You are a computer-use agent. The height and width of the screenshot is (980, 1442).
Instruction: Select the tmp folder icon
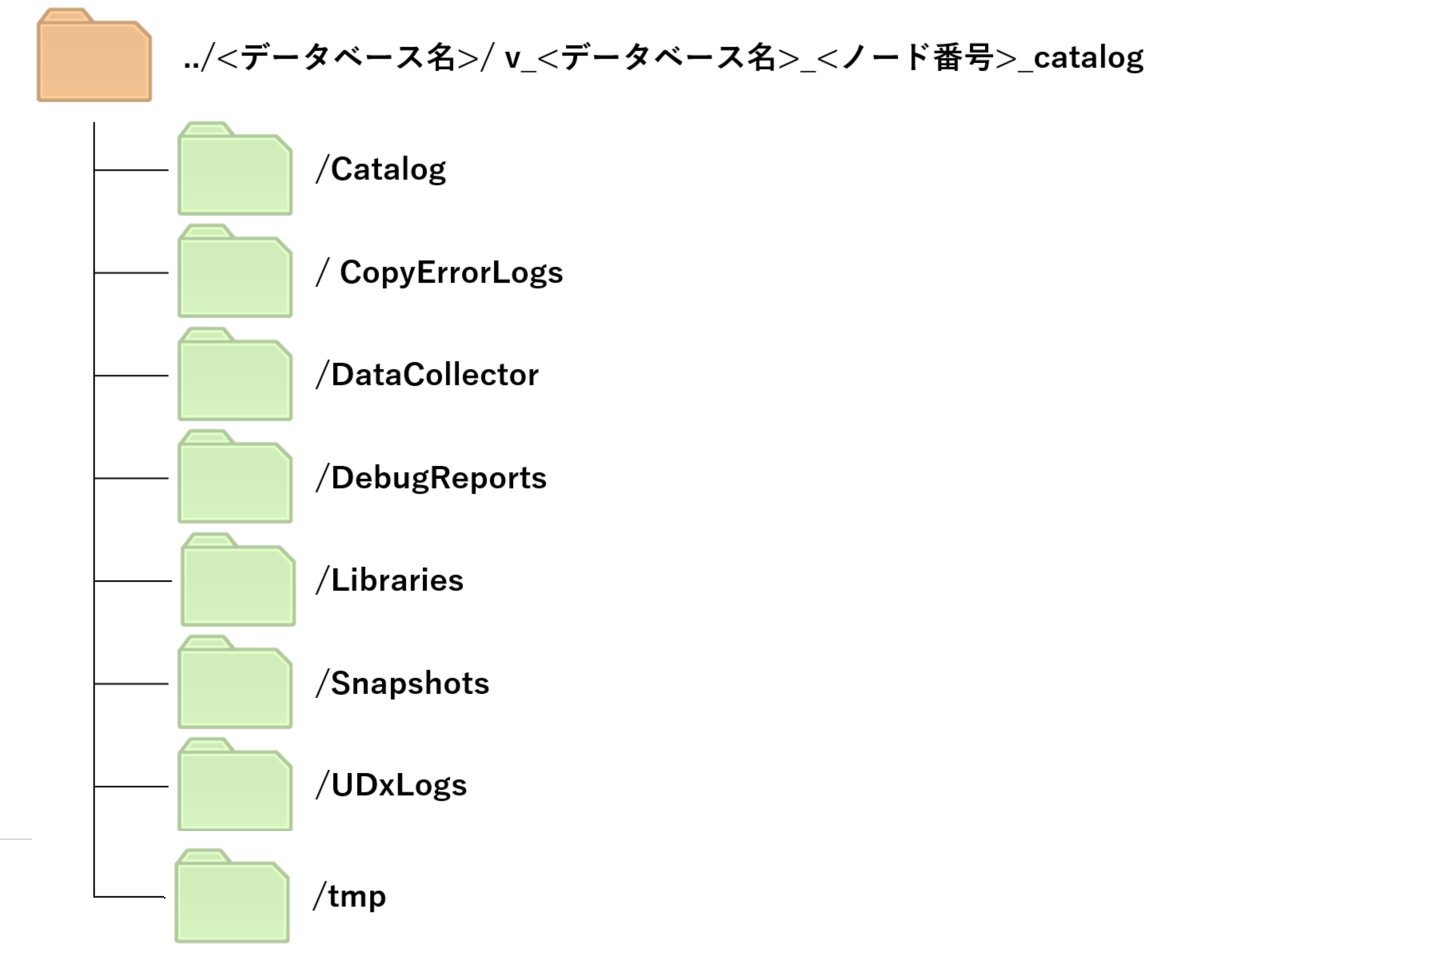[232, 898]
